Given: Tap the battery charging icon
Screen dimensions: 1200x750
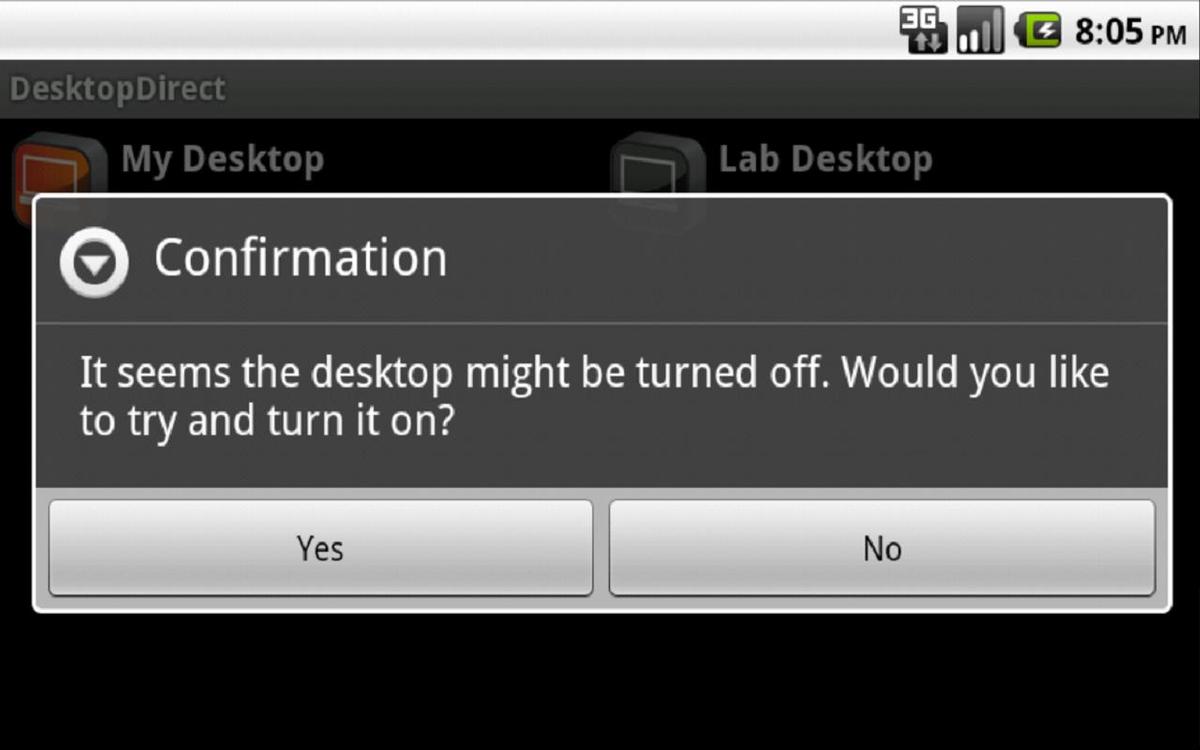Looking at the screenshot, I should click(1037, 30).
